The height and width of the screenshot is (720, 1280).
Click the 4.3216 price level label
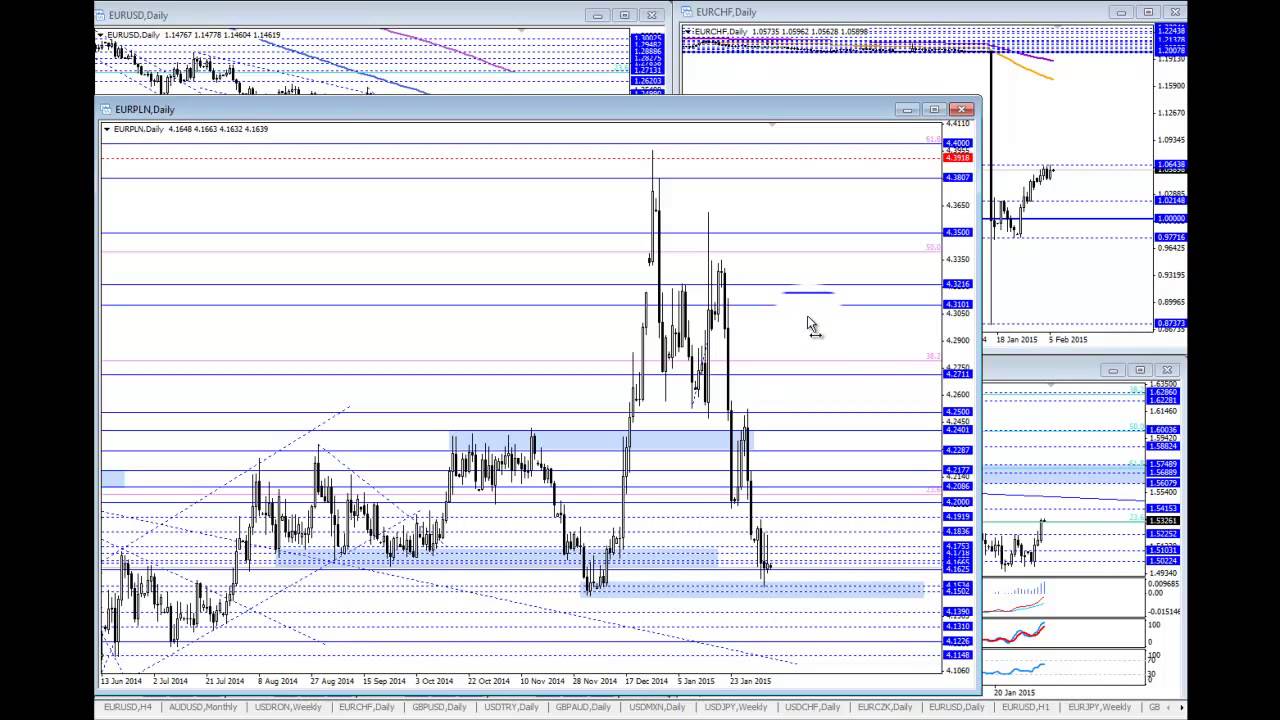tap(958, 285)
